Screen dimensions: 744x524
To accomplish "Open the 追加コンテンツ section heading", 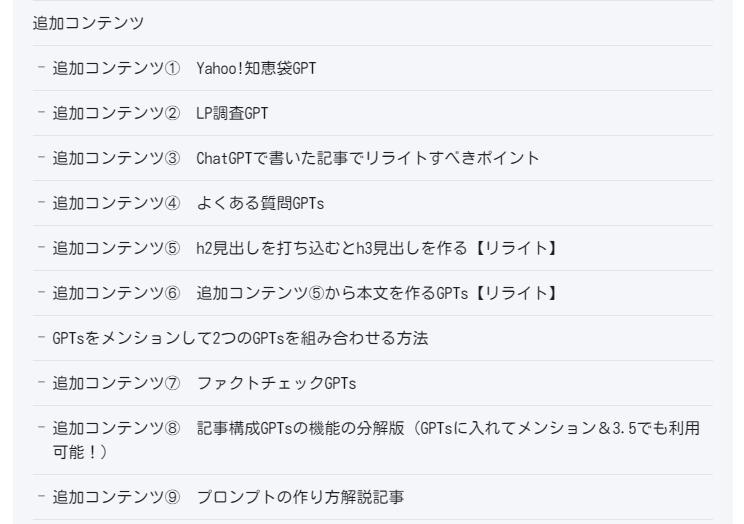I will [88, 23].
